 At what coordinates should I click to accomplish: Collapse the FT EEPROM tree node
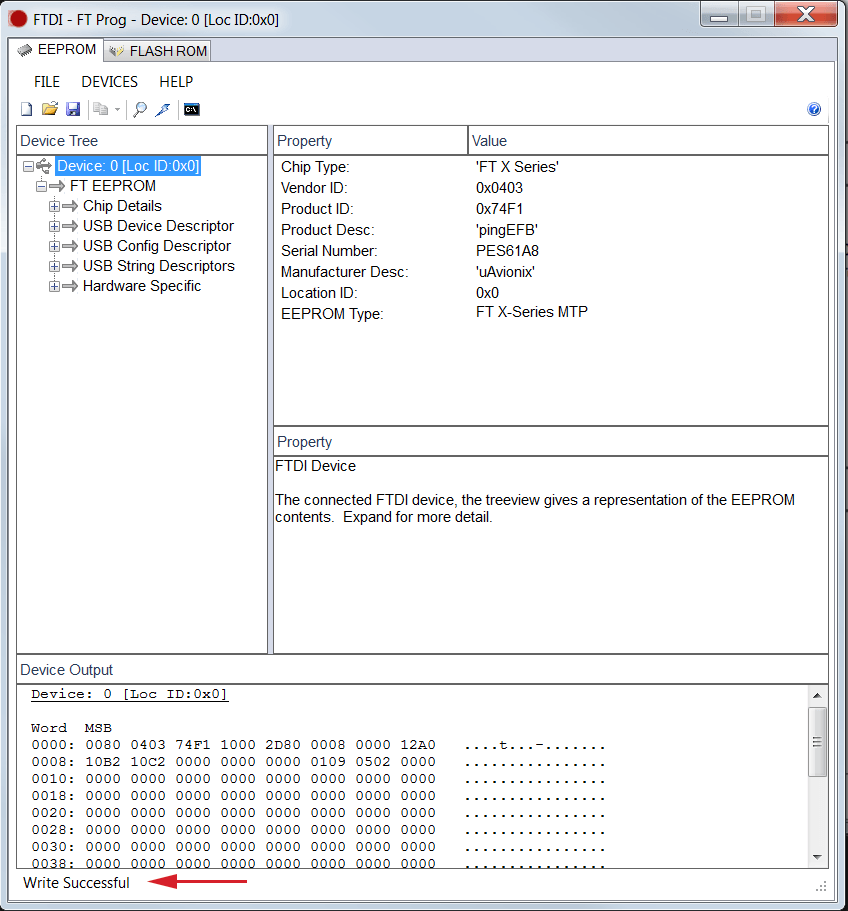point(41,186)
